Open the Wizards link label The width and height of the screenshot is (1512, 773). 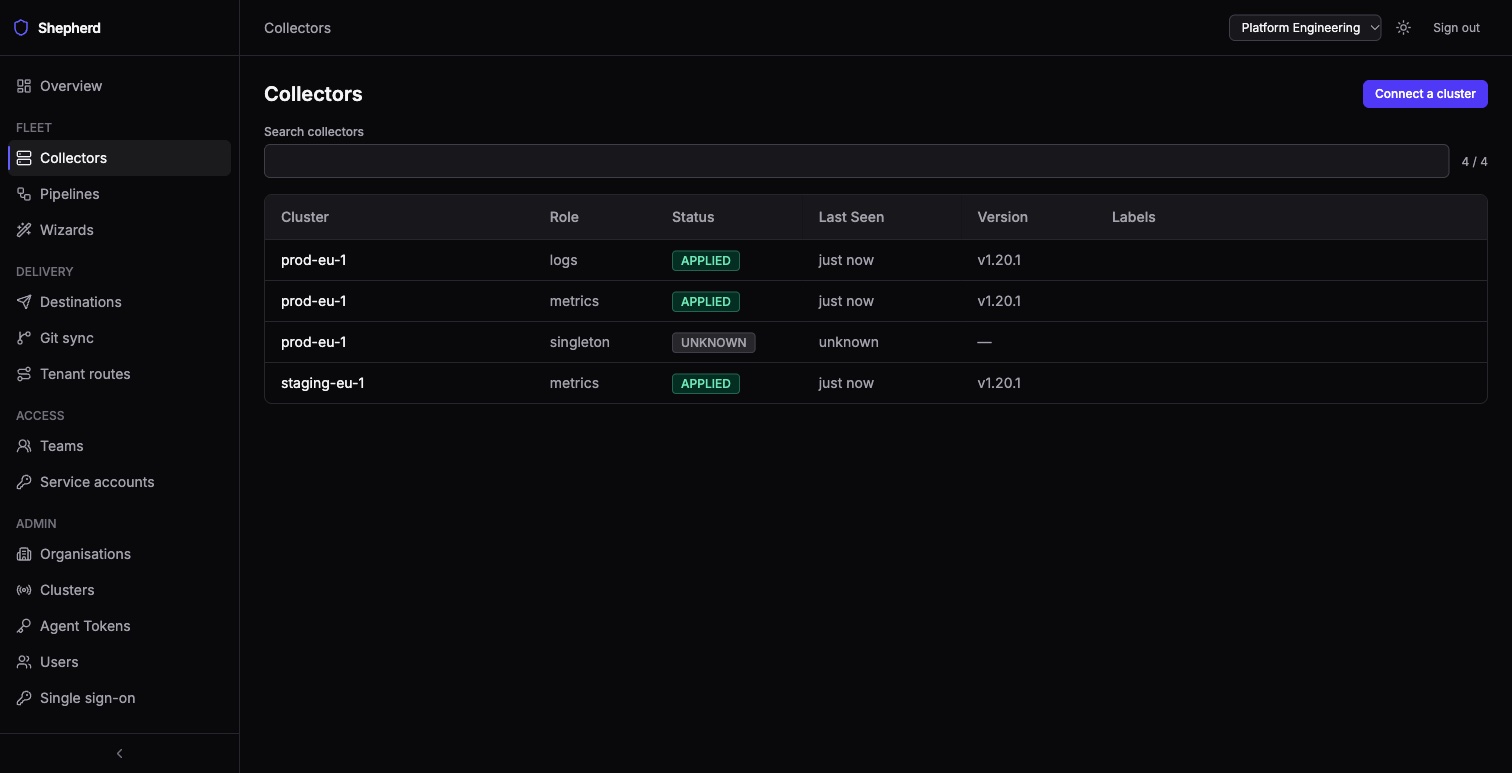67,230
